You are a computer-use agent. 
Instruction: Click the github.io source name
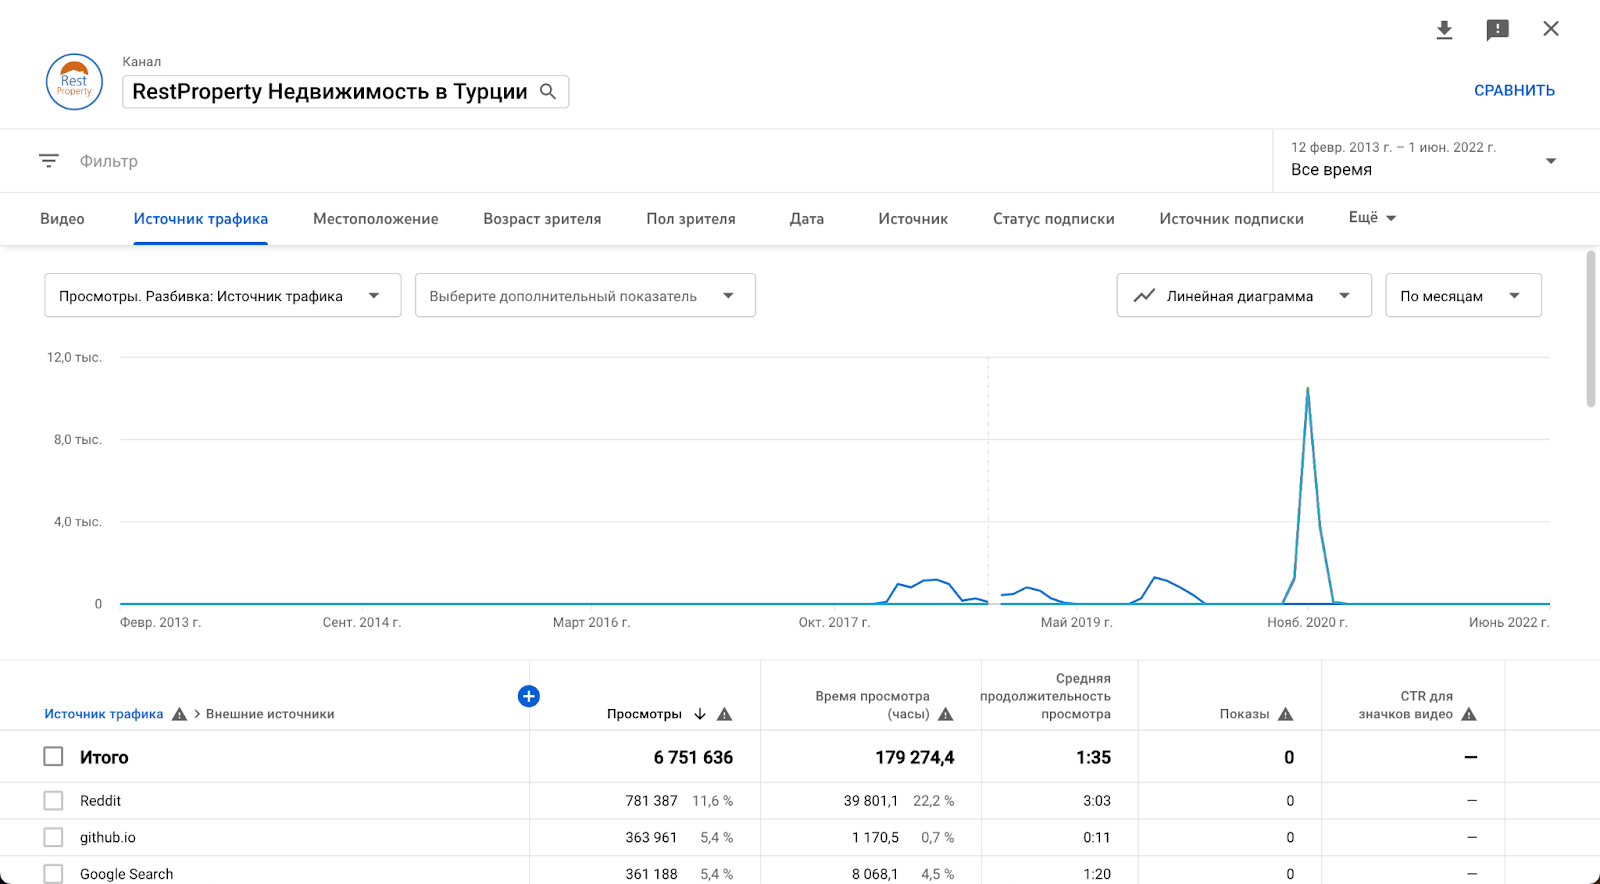coord(108,837)
